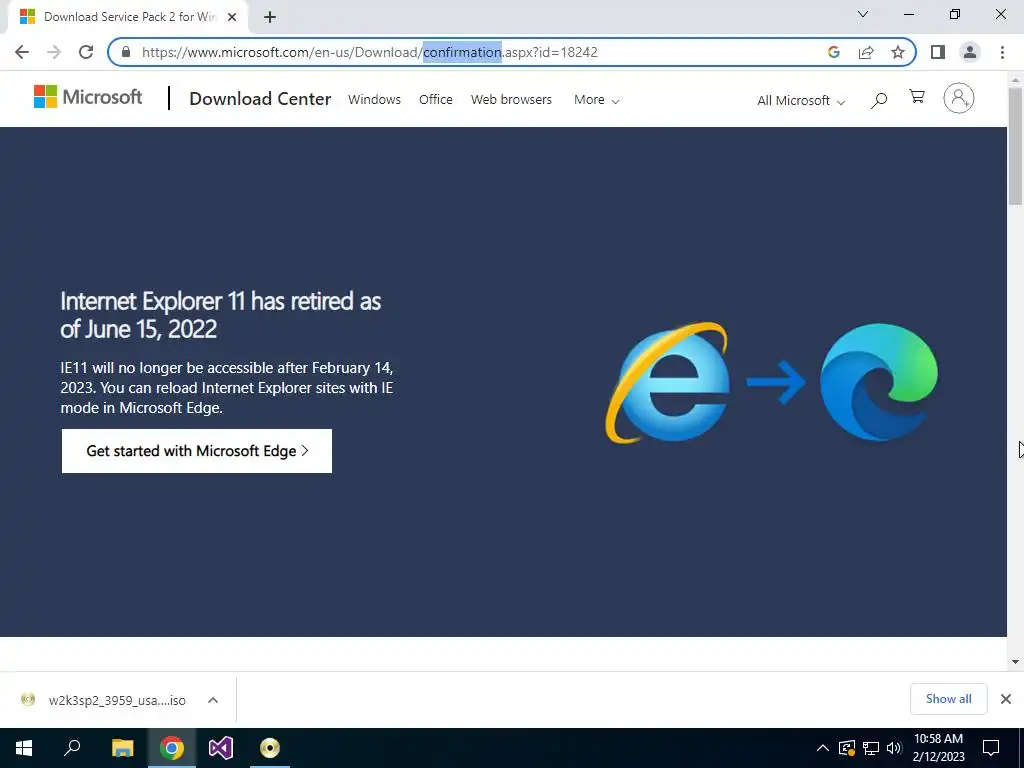Reload the page with the refresh icon
Screen dimensions: 1024x768
tap(86, 52)
